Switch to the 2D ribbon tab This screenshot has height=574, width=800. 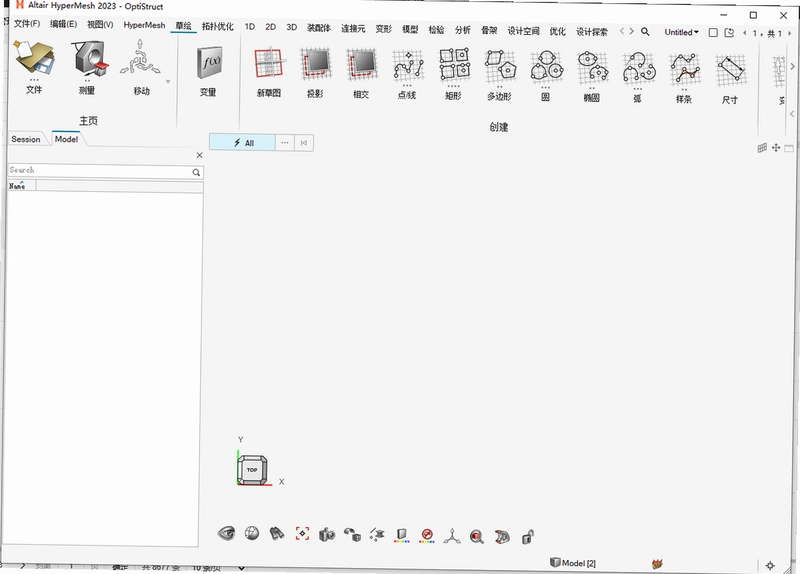[x=270, y=27]
